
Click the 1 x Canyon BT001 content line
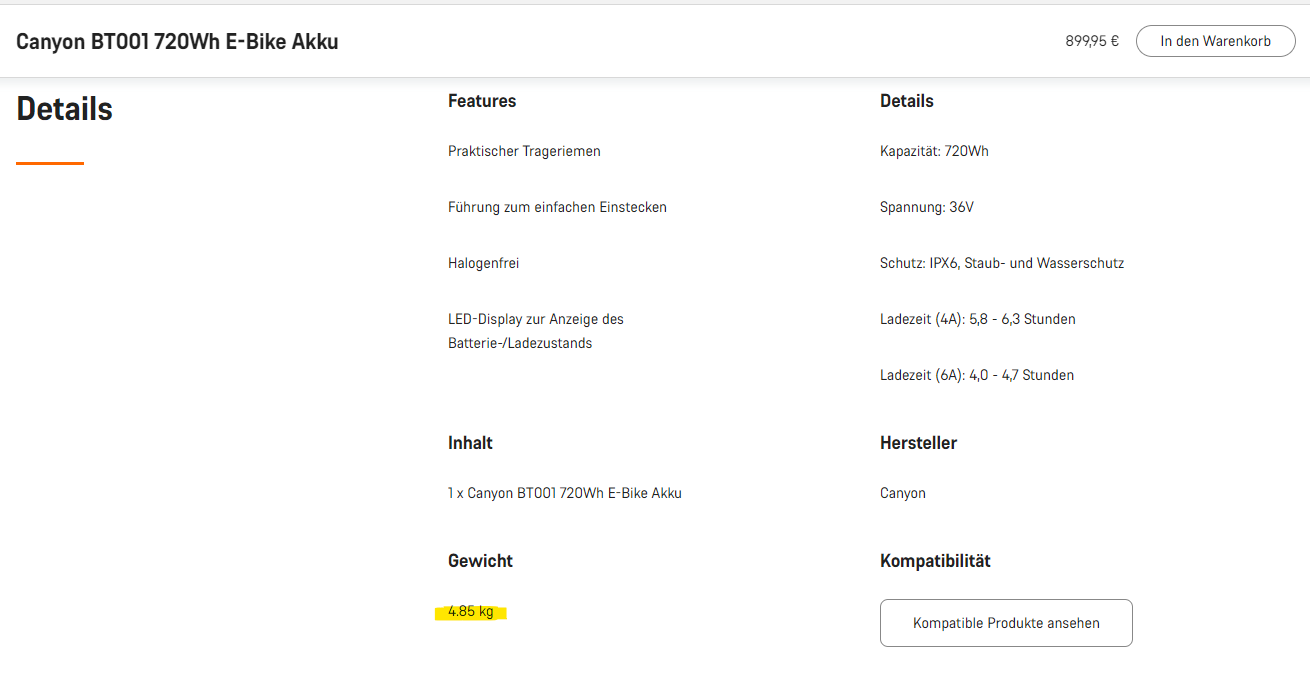(x=565, y=493)
